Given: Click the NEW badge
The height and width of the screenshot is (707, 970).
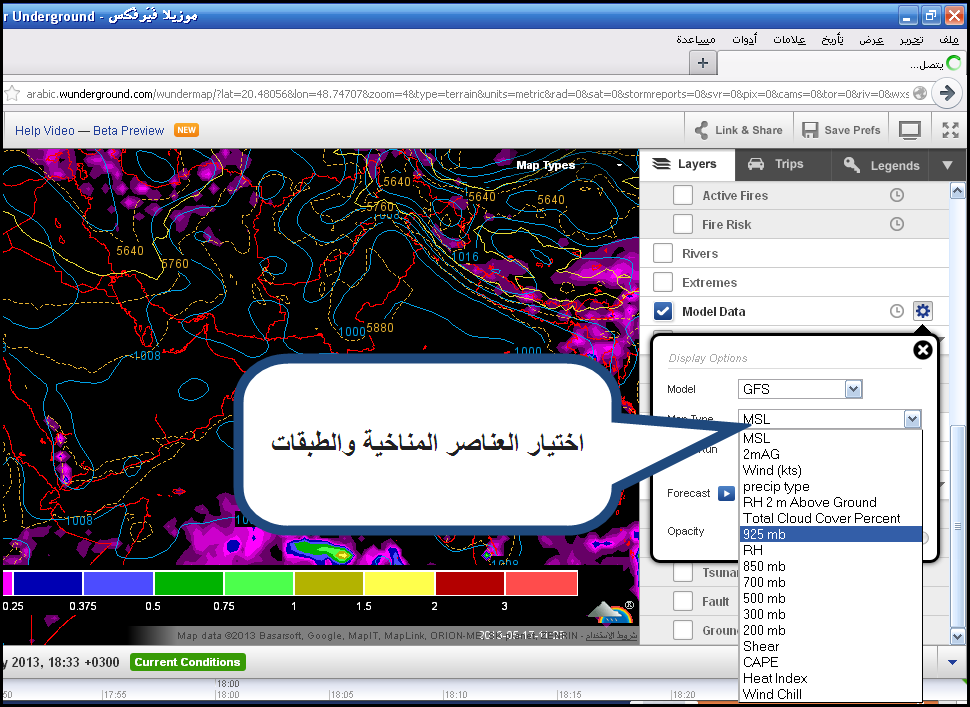Looking at the screenshot, I should [x=186, y=130].
